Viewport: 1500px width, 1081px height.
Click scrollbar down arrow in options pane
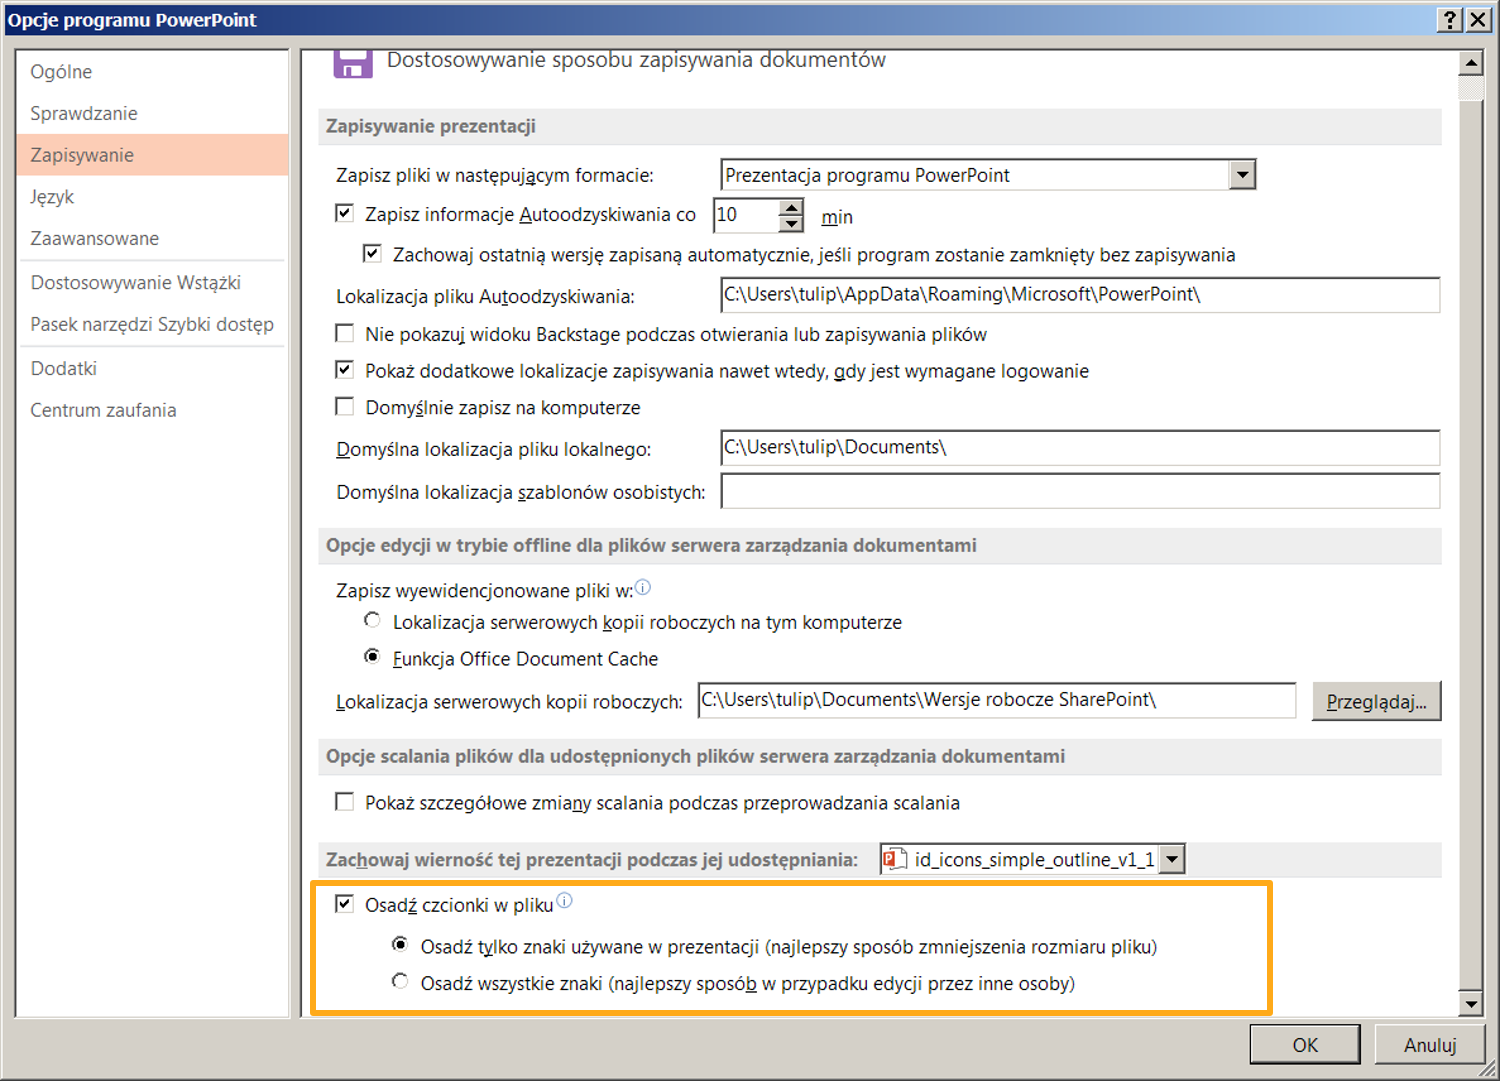point(1470,1003)
